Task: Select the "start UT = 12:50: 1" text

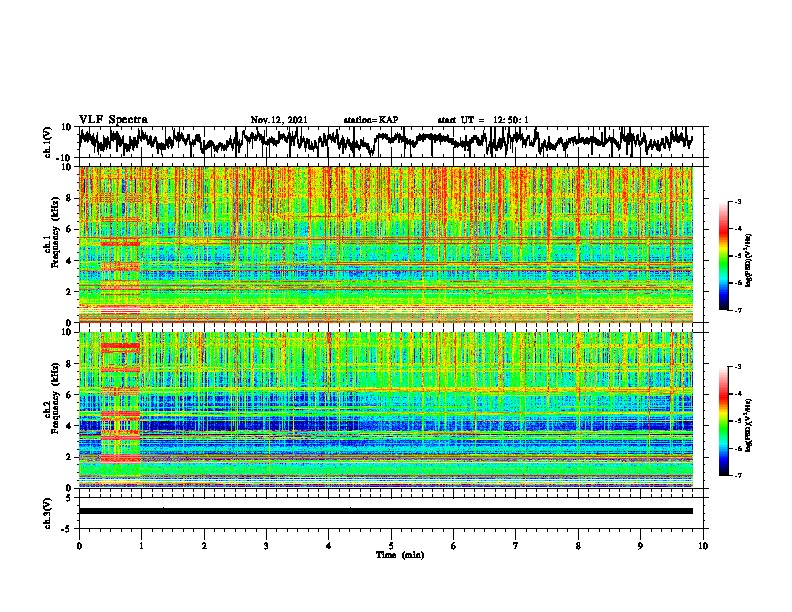Action: (483, 120)
